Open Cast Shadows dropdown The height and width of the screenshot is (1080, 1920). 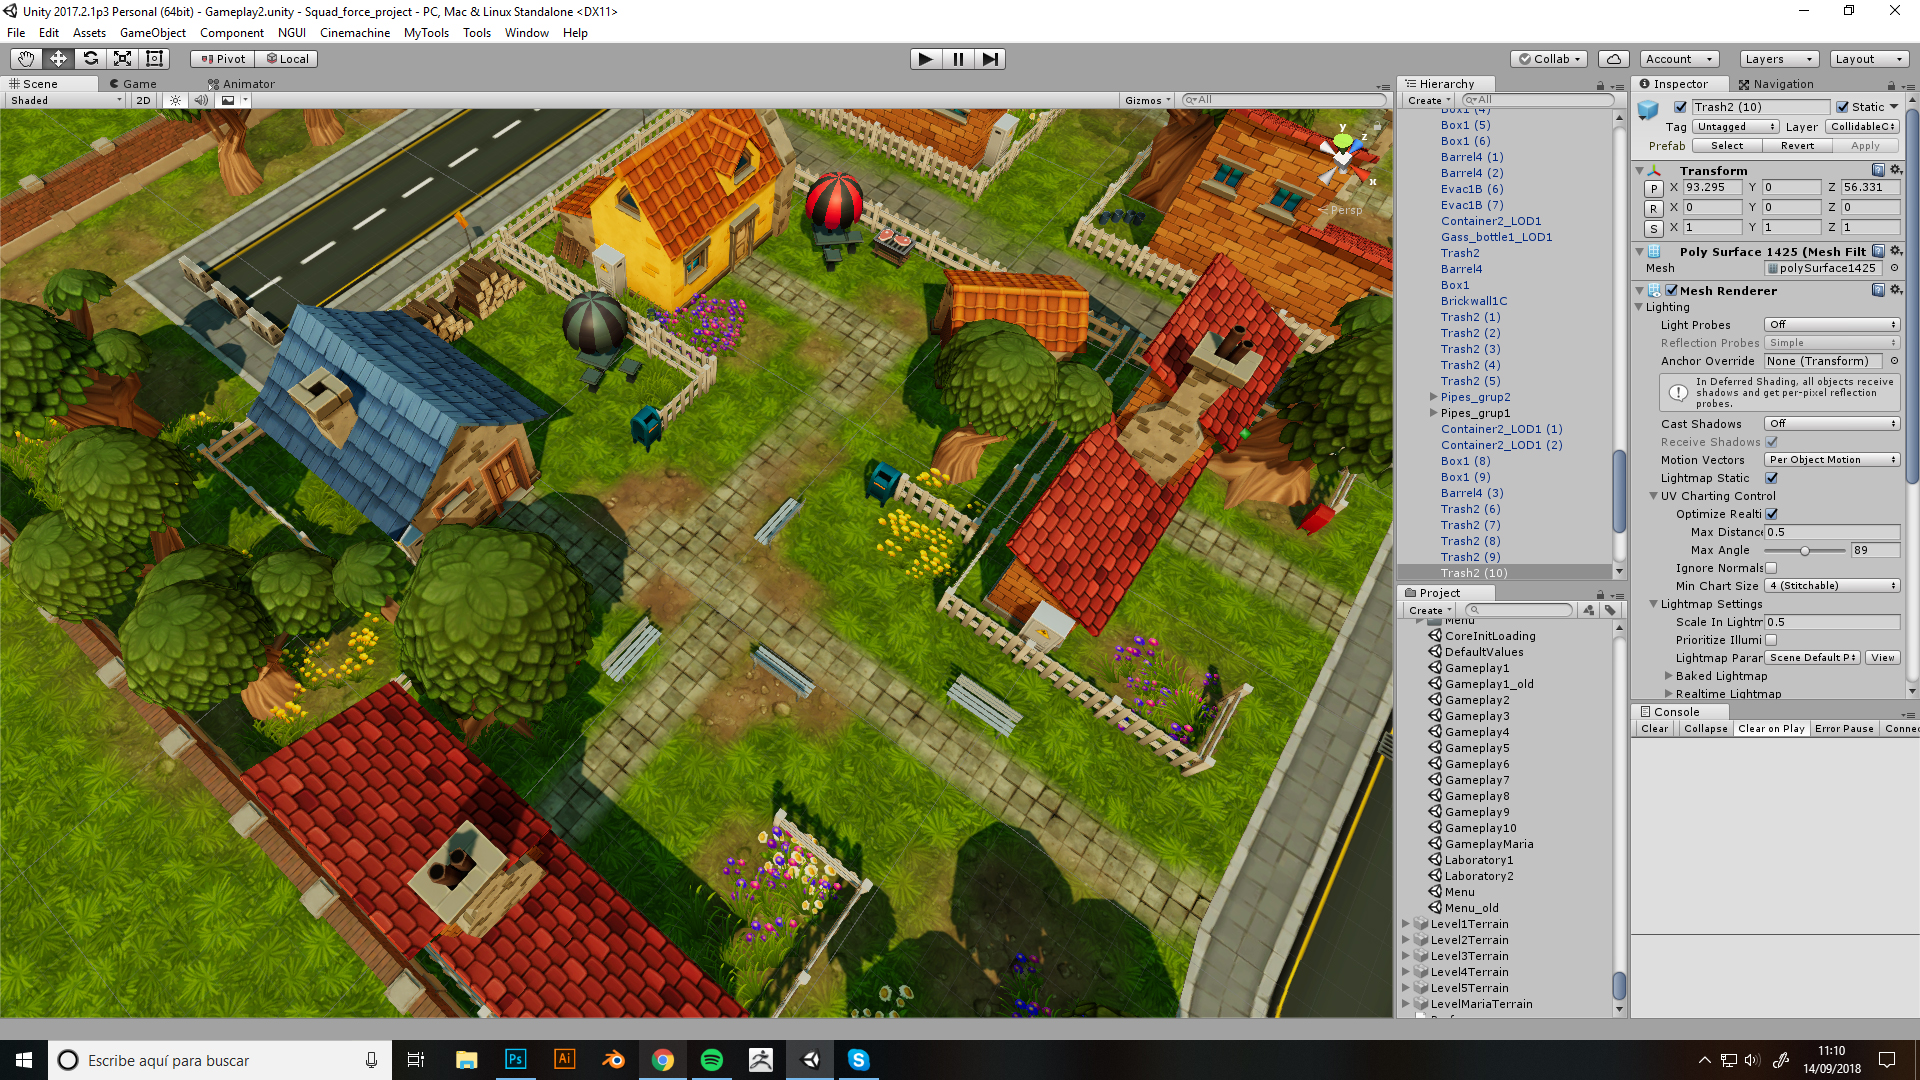pos(1832,424)
